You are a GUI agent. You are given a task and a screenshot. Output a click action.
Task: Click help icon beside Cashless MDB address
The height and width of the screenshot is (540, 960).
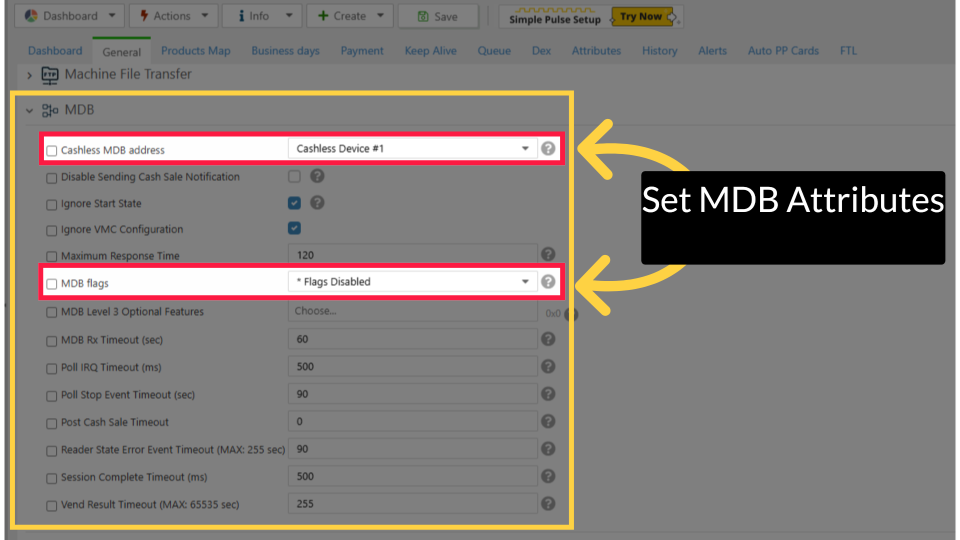[x=548, y=149]
